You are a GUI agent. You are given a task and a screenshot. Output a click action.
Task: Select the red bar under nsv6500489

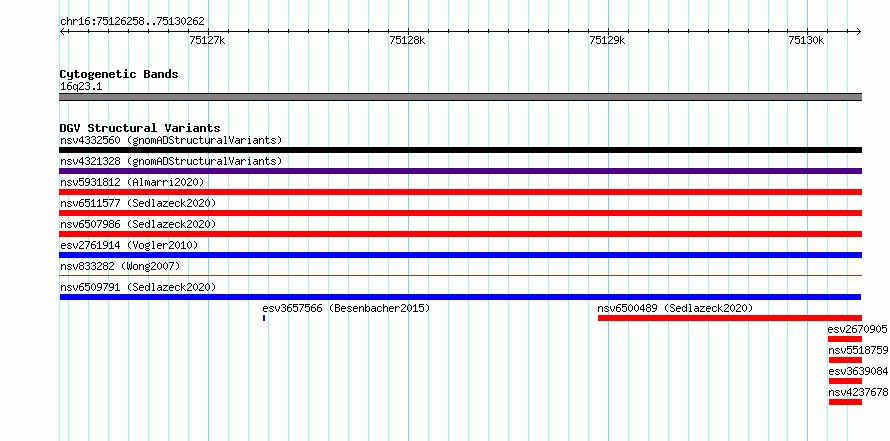coord(730,318)
